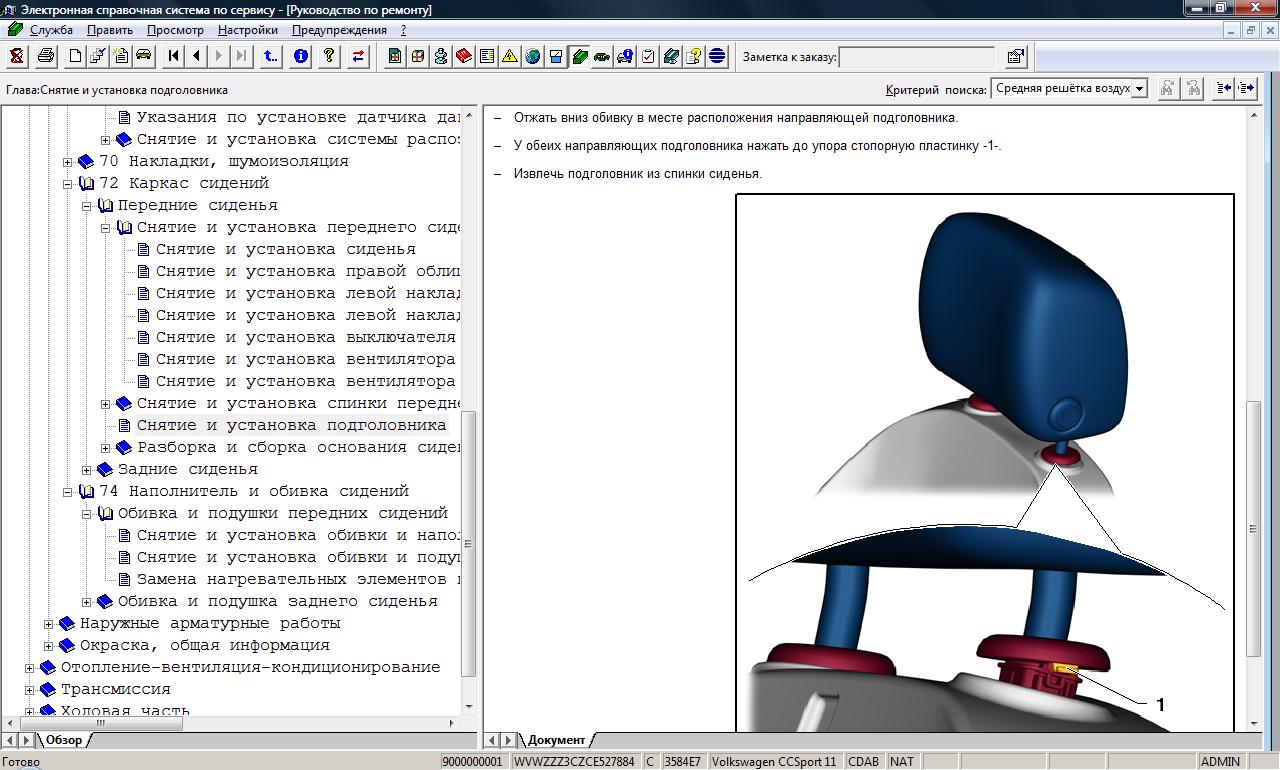This screenshot has height=770, width=1280.
Task: Click the globe icon in the toolbar
Action: pos(533,57)
